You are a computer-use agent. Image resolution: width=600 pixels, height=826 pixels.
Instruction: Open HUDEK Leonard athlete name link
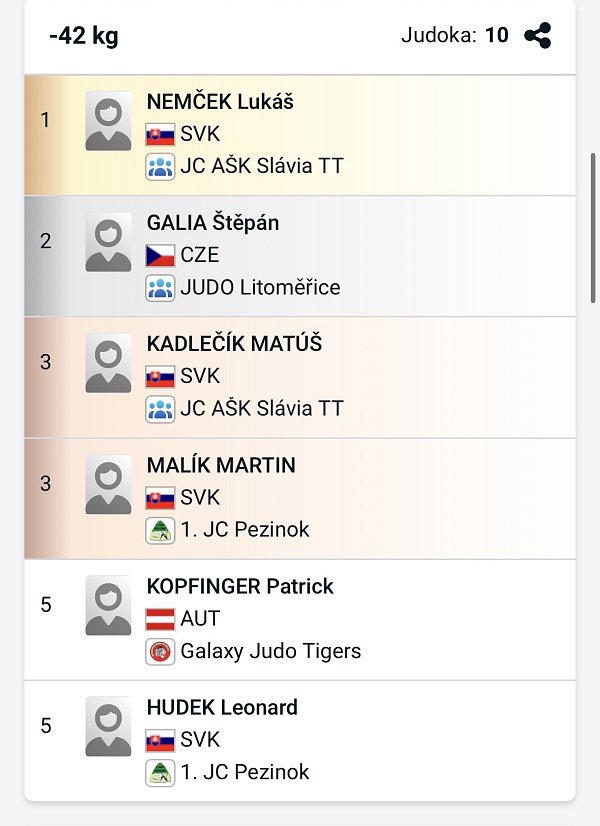222,707
